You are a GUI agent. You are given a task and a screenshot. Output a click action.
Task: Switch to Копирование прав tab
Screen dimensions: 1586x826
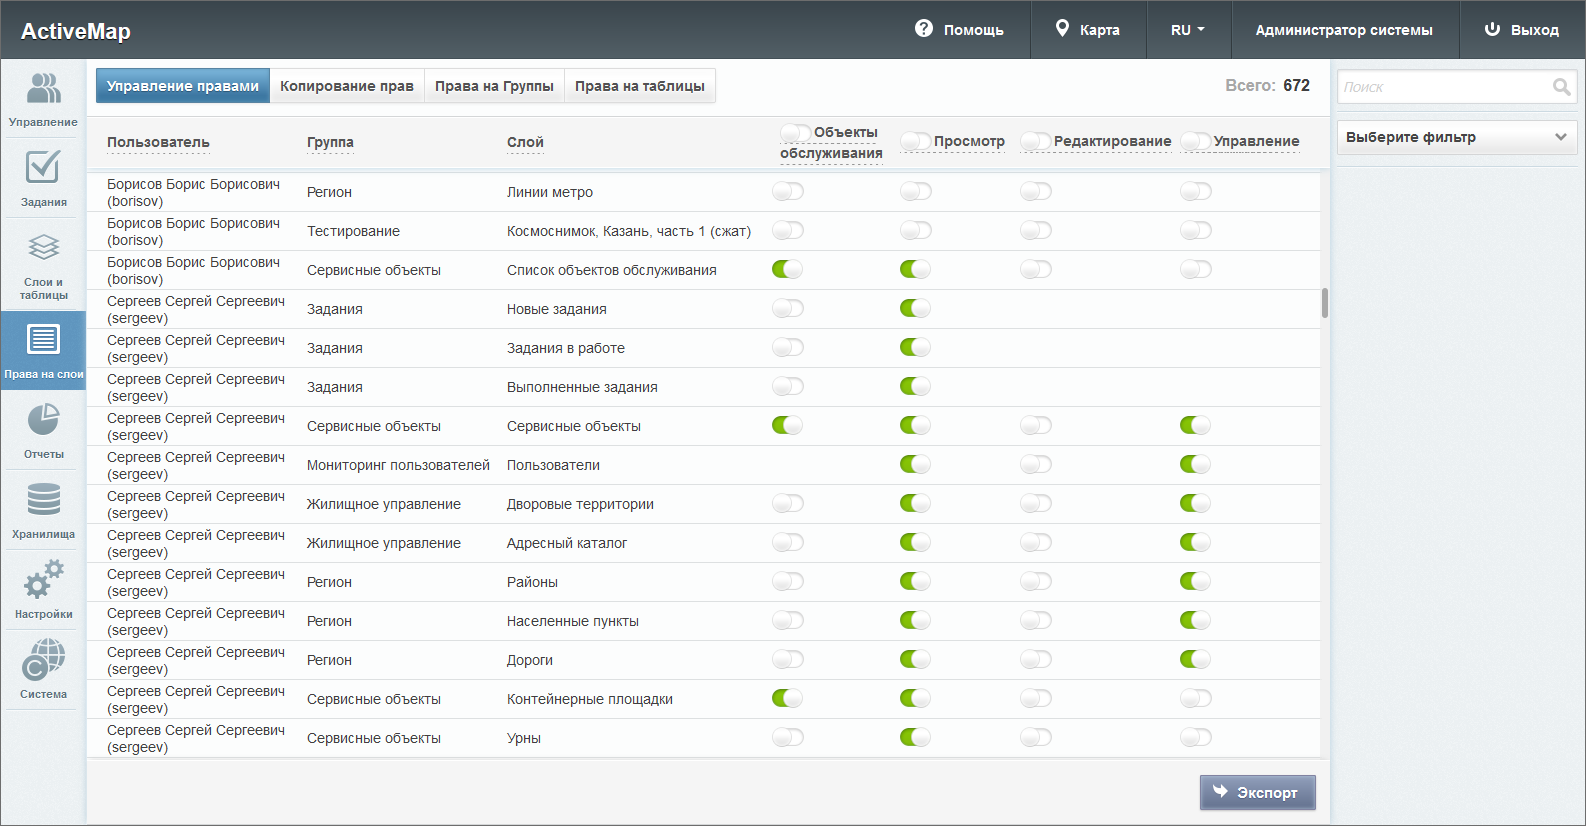tap(347, 86)
